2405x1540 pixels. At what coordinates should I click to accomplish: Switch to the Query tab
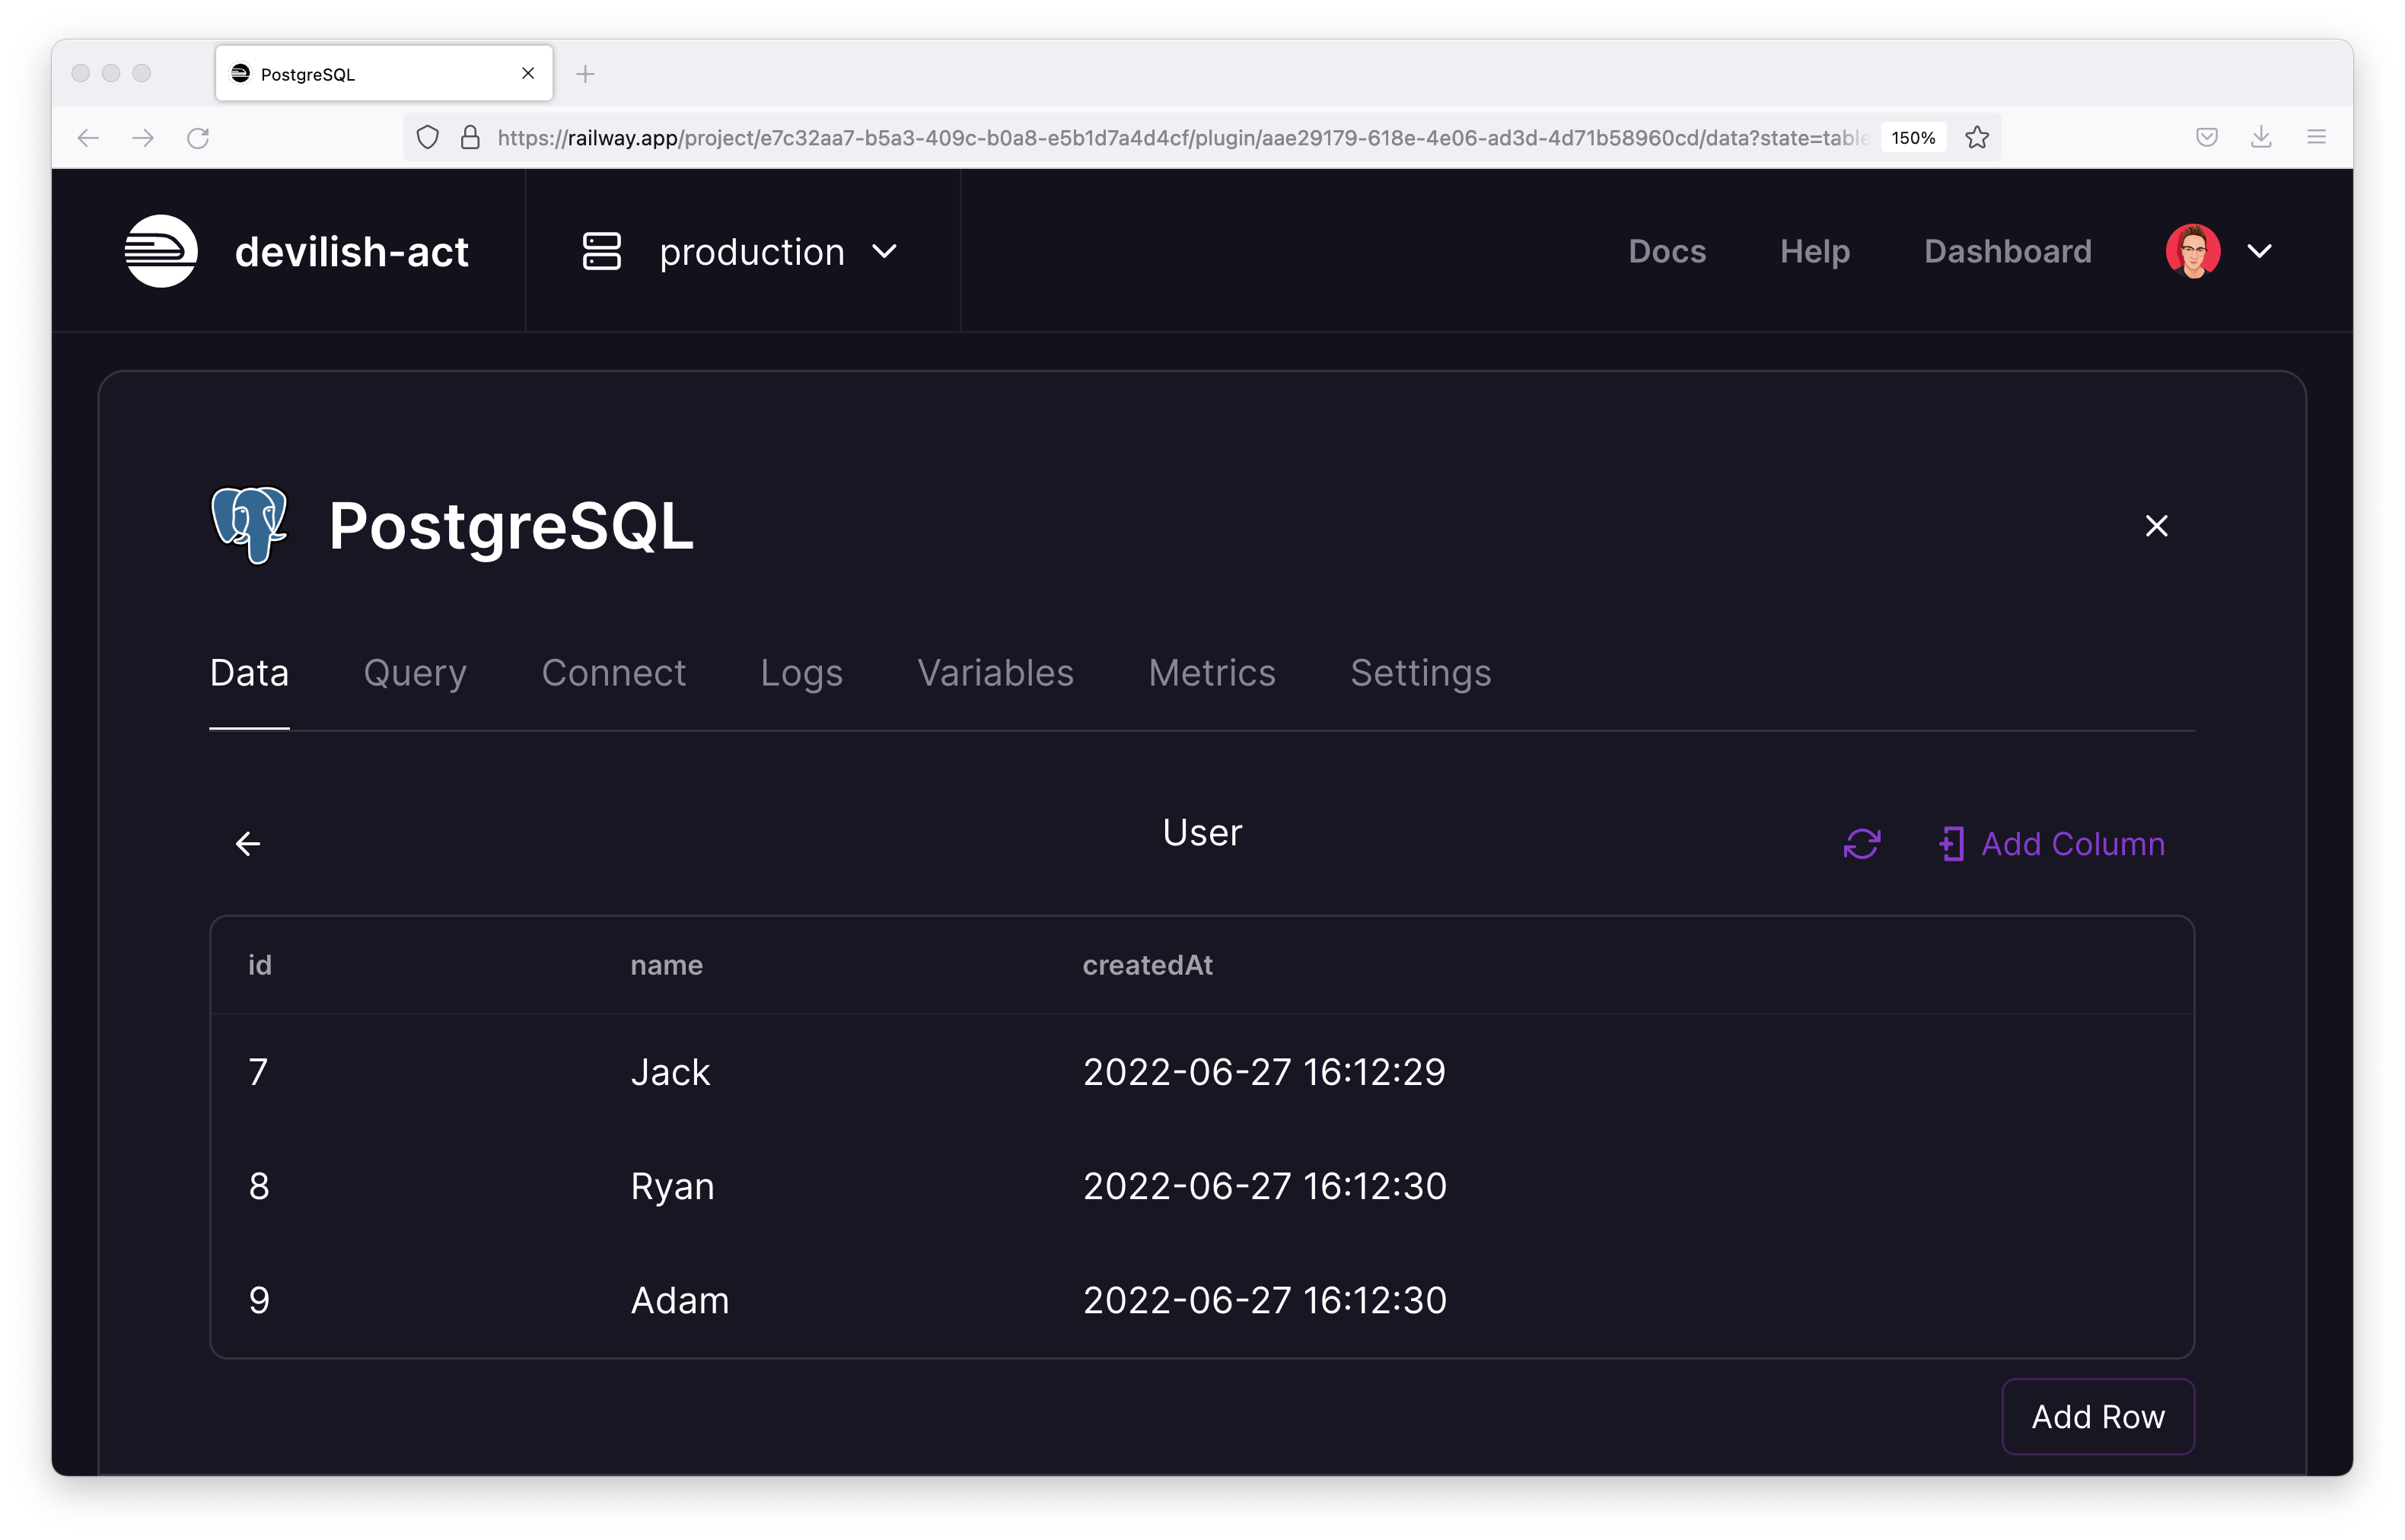pos(415,673)
